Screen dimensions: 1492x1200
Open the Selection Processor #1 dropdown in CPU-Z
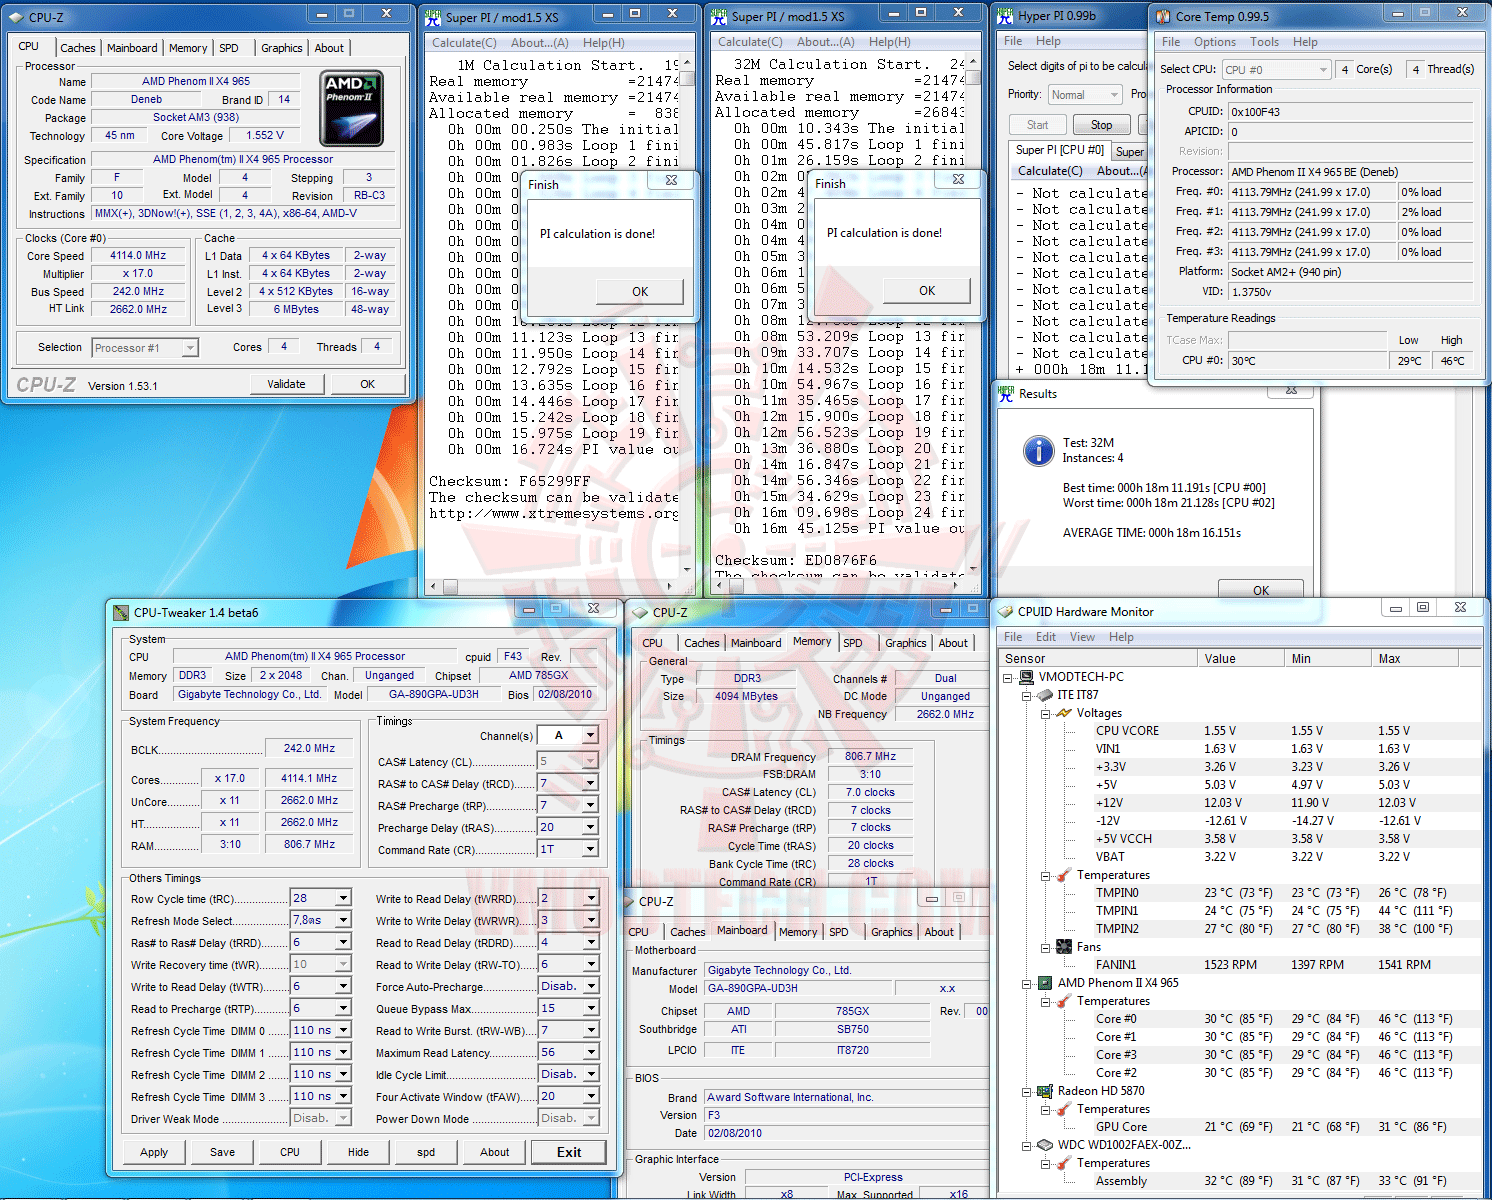190,348
